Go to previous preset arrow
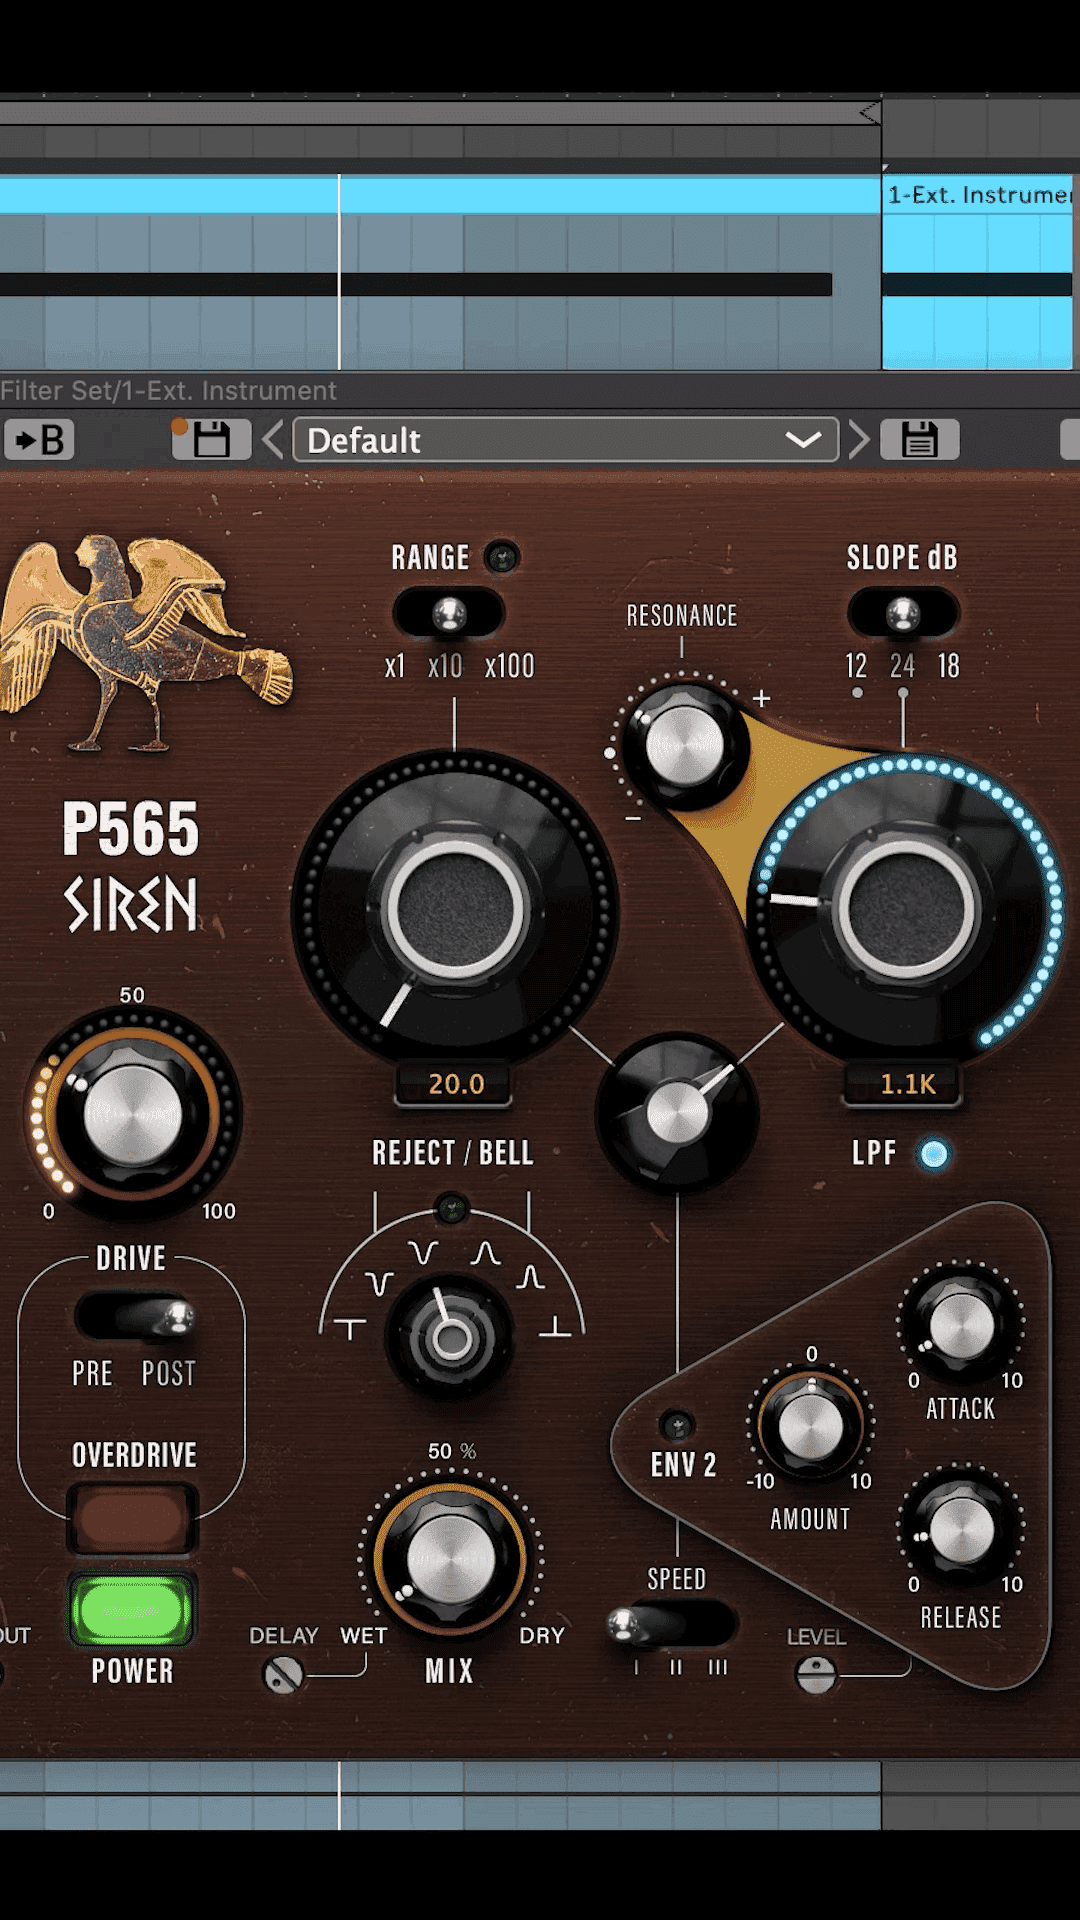Image resolution: width=1080 pixels, height=1920 pixels. 272,440
